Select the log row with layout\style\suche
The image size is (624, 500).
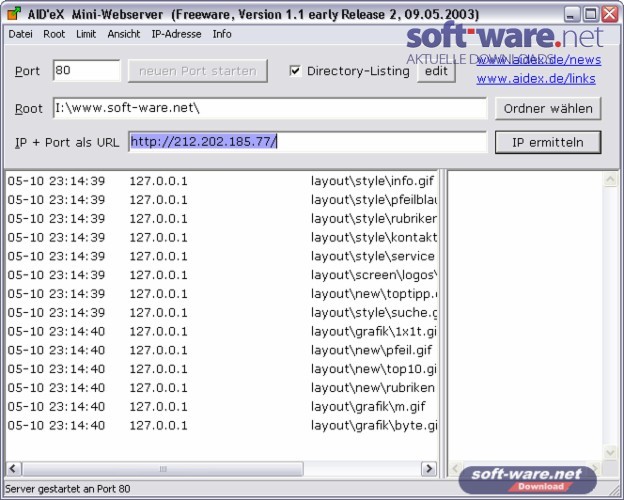(x=222, y=312)
